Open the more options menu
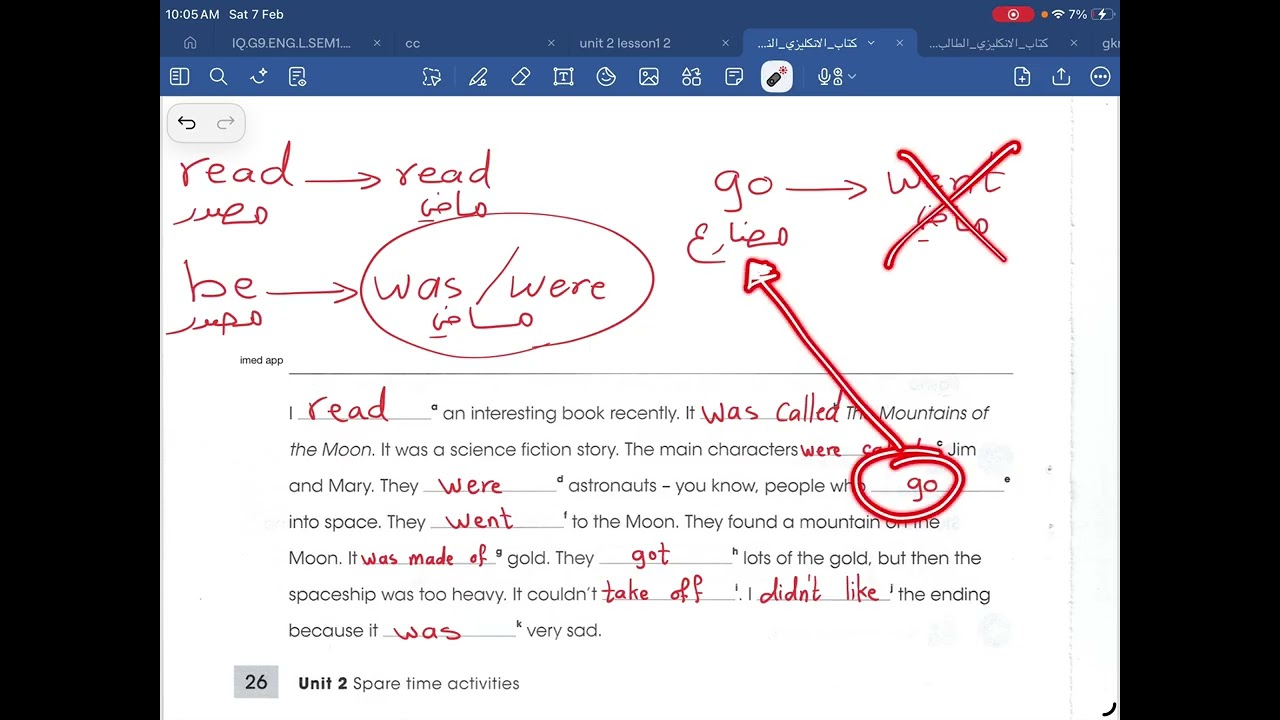Viewport: 1280px width, 720px height. [1100, 77]
